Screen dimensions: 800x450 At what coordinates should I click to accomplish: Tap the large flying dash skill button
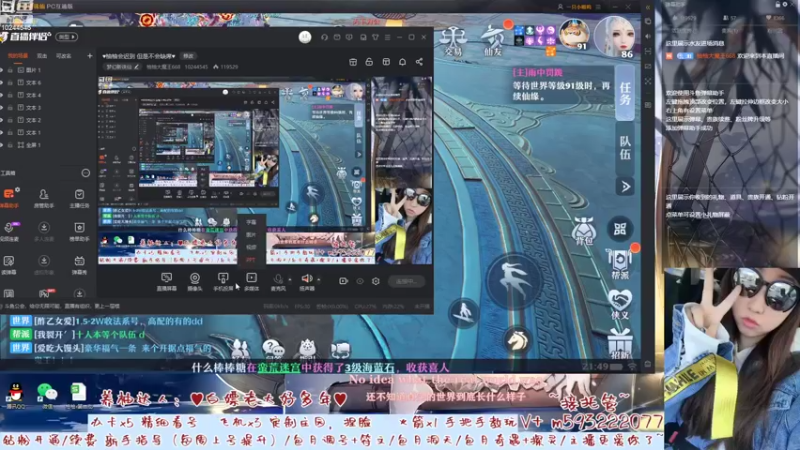[513, 280]
